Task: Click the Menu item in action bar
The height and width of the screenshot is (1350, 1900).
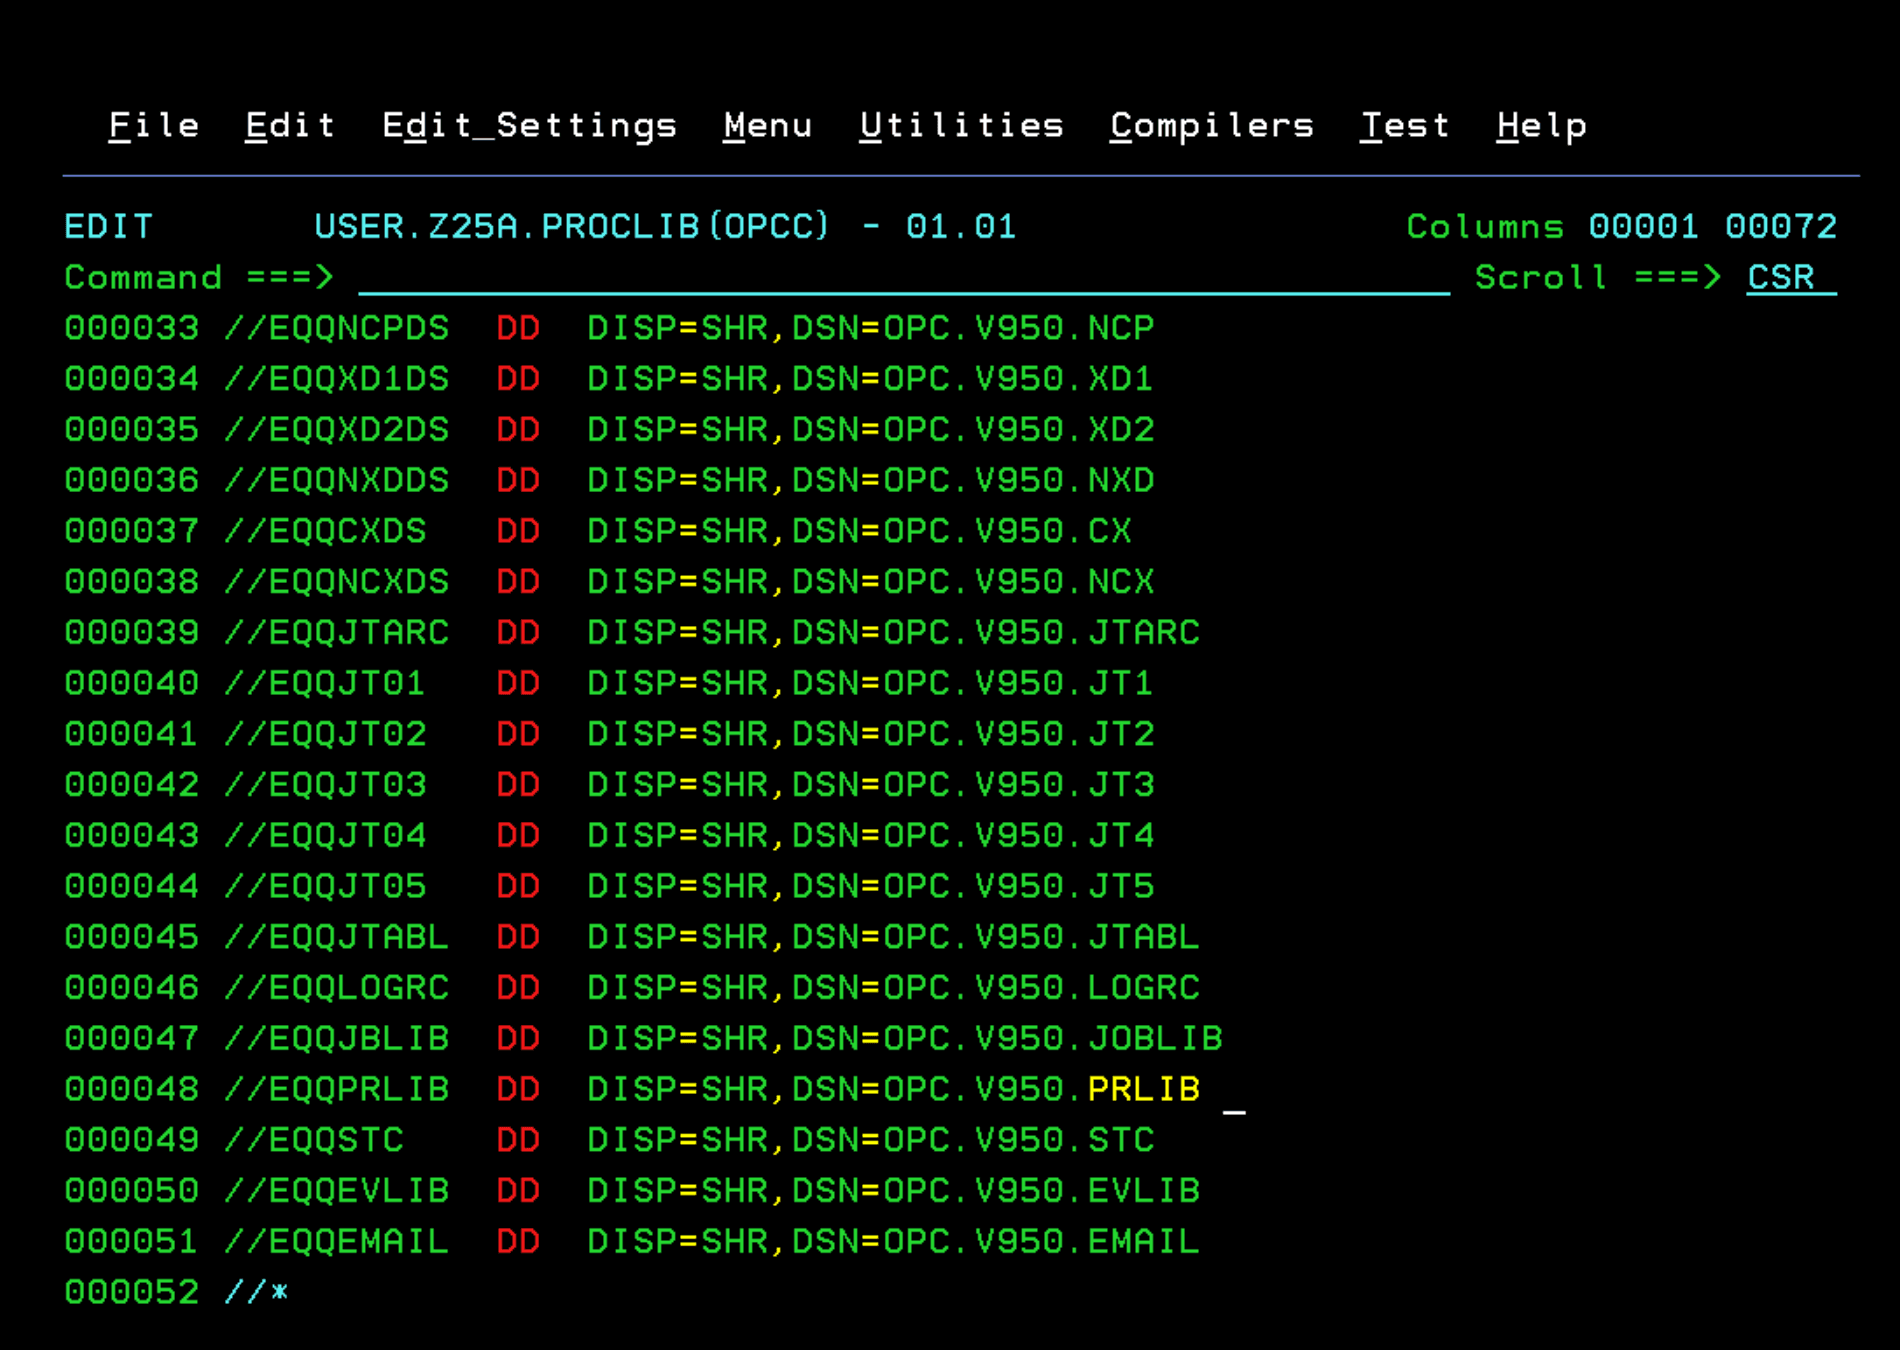Action: coord(767,126)
